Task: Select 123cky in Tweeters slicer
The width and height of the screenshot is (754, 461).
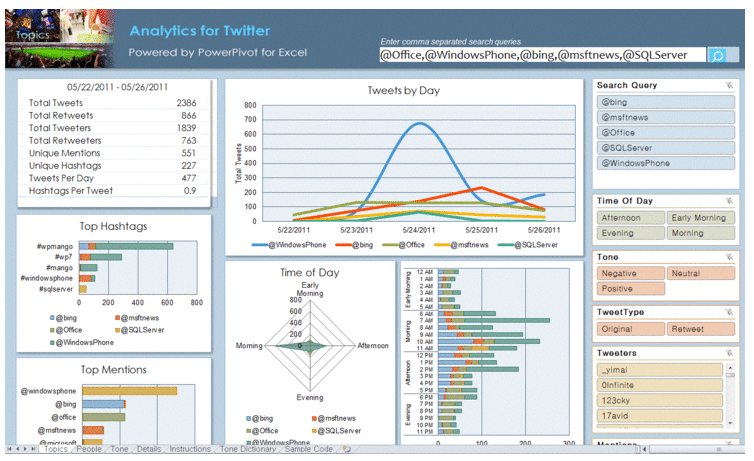Action: point(660,401)
